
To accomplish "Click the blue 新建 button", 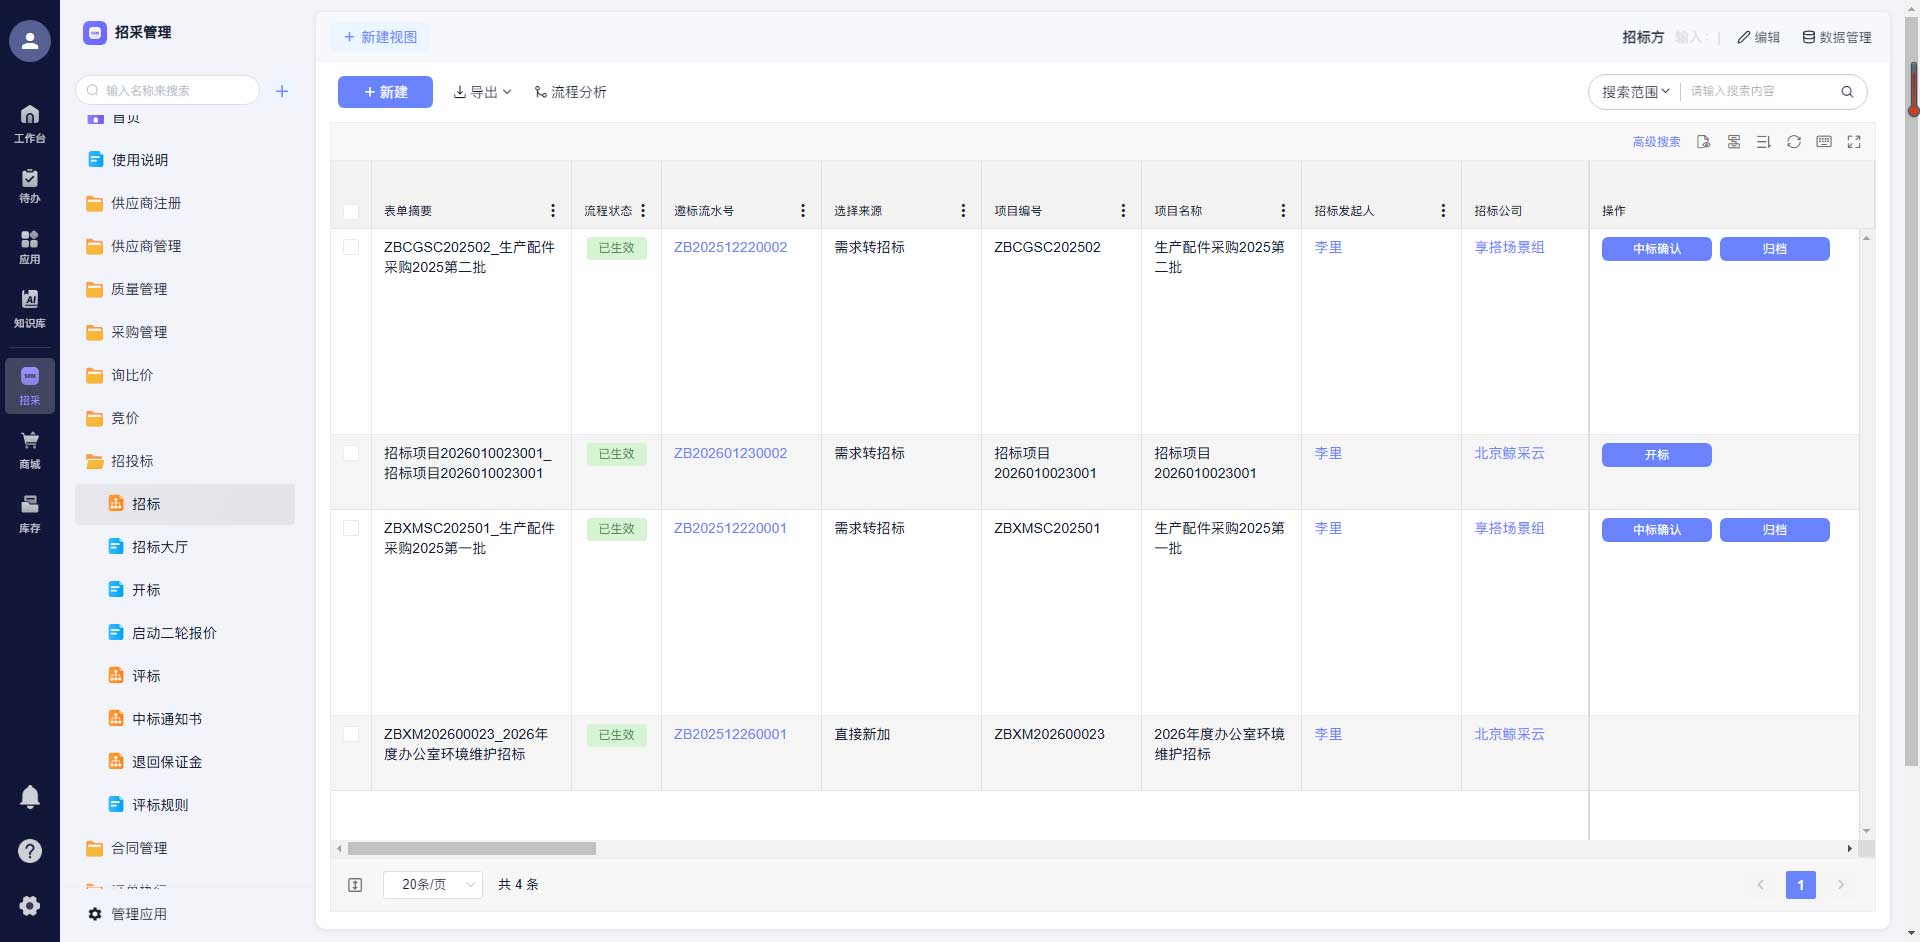I will (385, 92).
